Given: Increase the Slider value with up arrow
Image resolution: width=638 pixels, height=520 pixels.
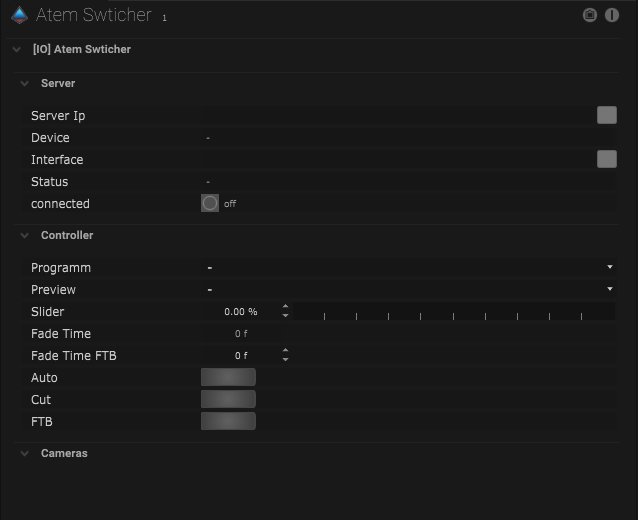Looking at the screenshot, I should point(285,306).
